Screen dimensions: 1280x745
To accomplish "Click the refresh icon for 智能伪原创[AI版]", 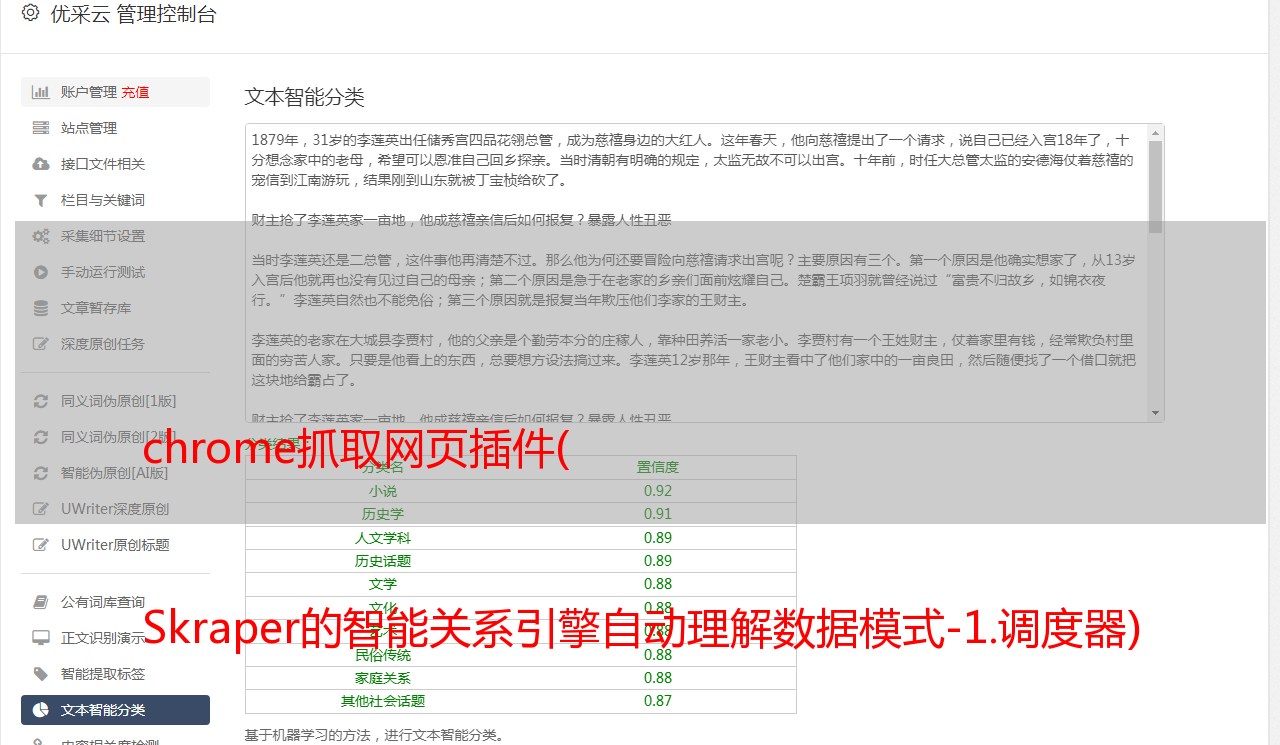I will pyautogui.click(x=41, y=473).
